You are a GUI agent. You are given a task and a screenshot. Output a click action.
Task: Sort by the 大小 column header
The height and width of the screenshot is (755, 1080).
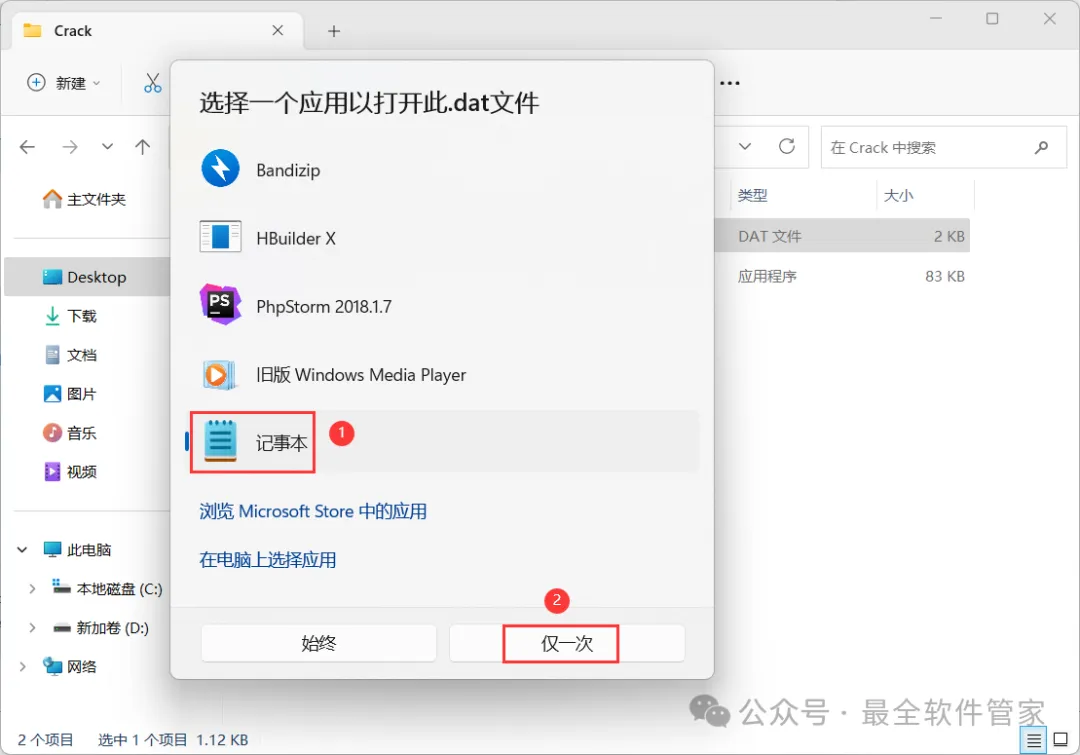pyautogui.click(x=925, y=196)
